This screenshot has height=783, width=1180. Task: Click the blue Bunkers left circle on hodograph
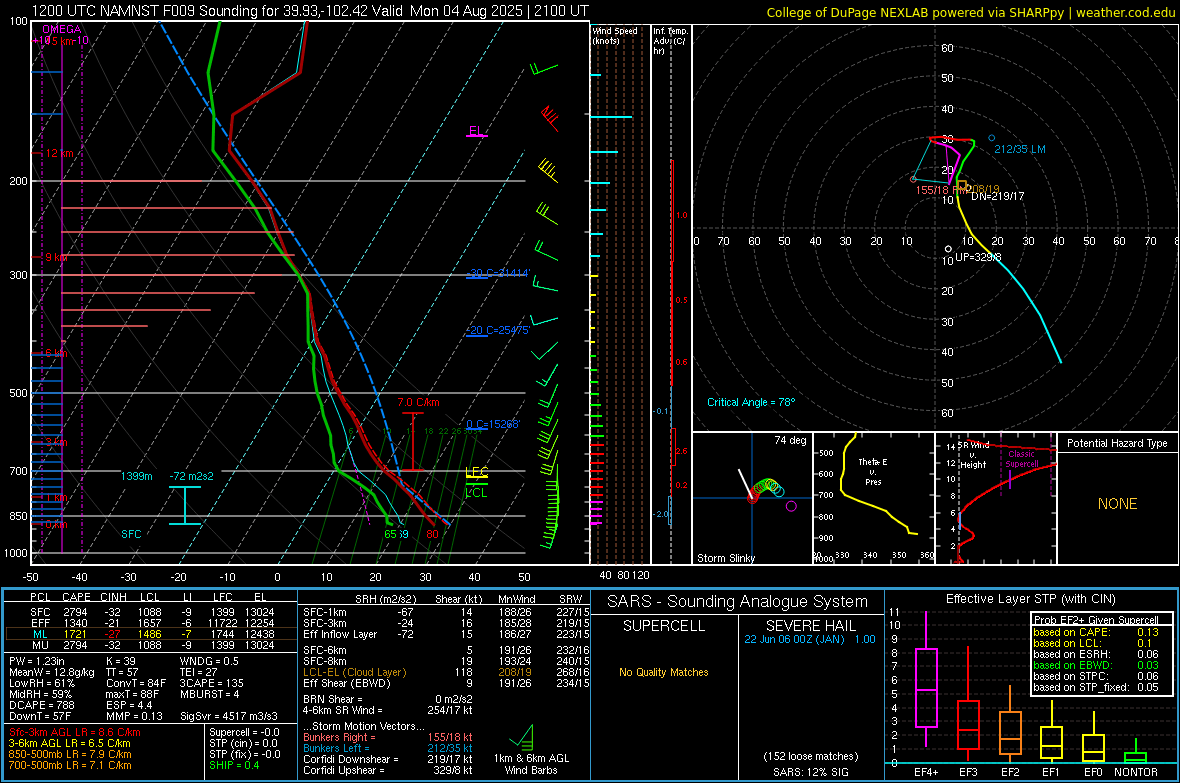(x=991, y=139)
